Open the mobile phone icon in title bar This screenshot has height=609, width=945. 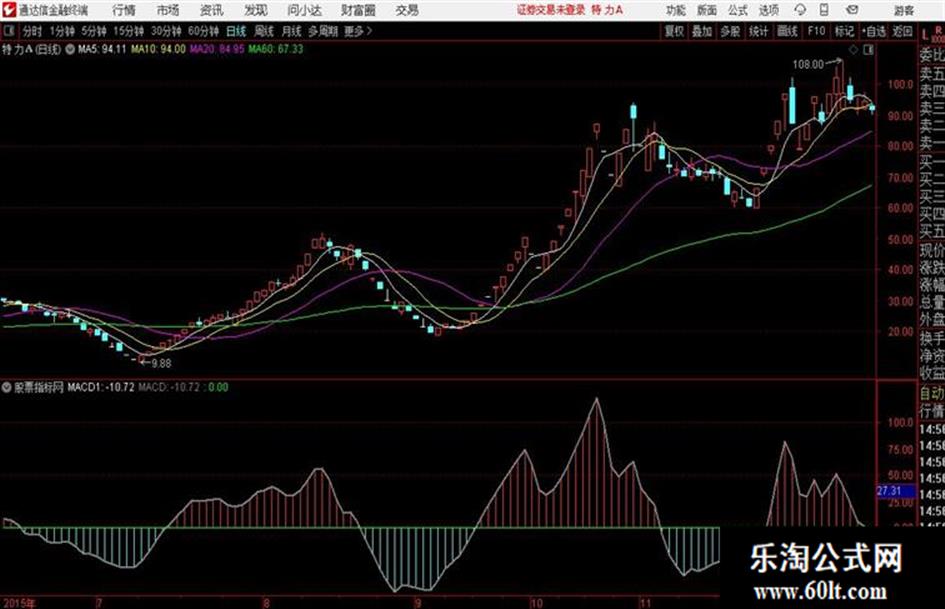click(x=824, y=10)
